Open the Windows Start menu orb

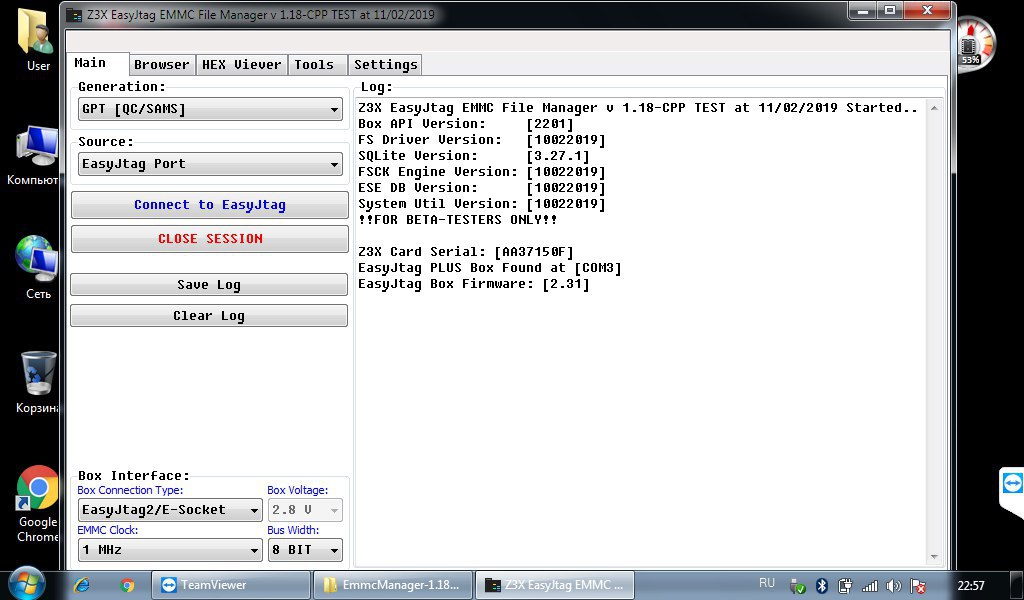[x=26, y=584]
